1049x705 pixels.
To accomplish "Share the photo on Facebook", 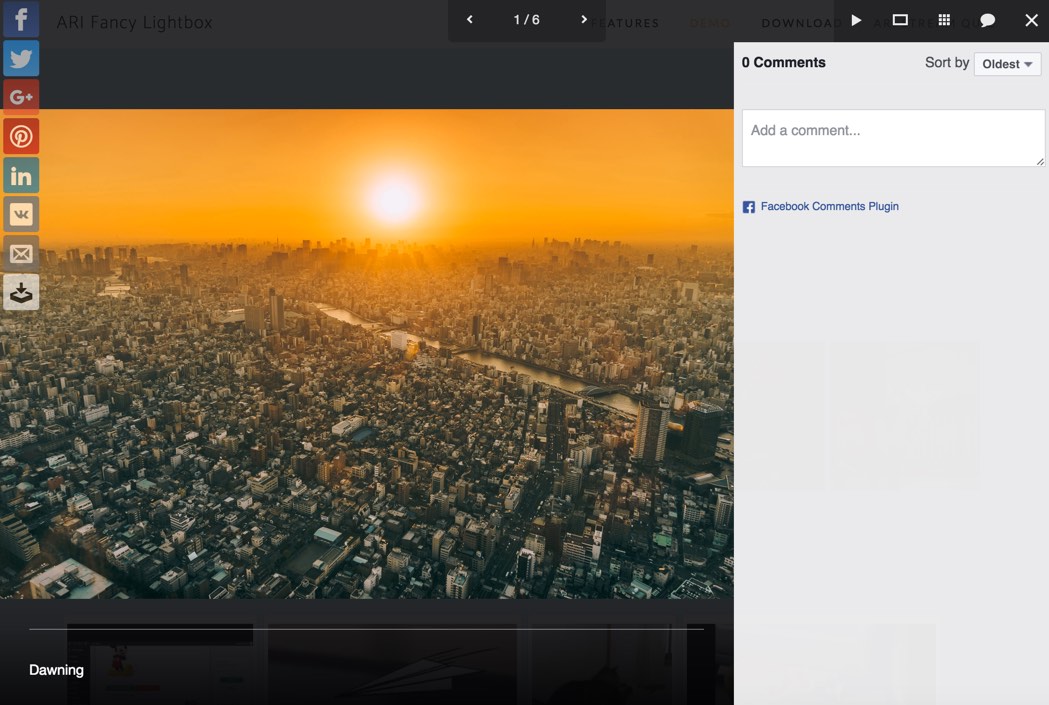I will click(21, 19).
